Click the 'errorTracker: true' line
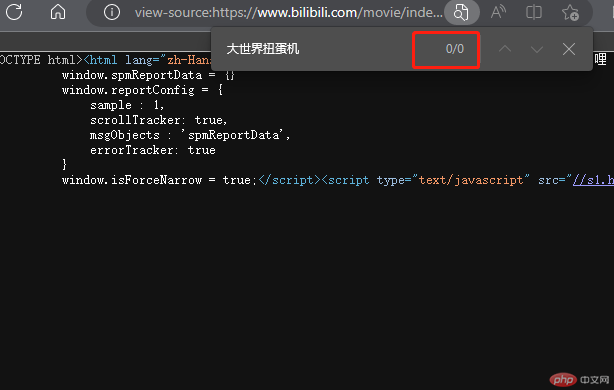 pos(153,150)
